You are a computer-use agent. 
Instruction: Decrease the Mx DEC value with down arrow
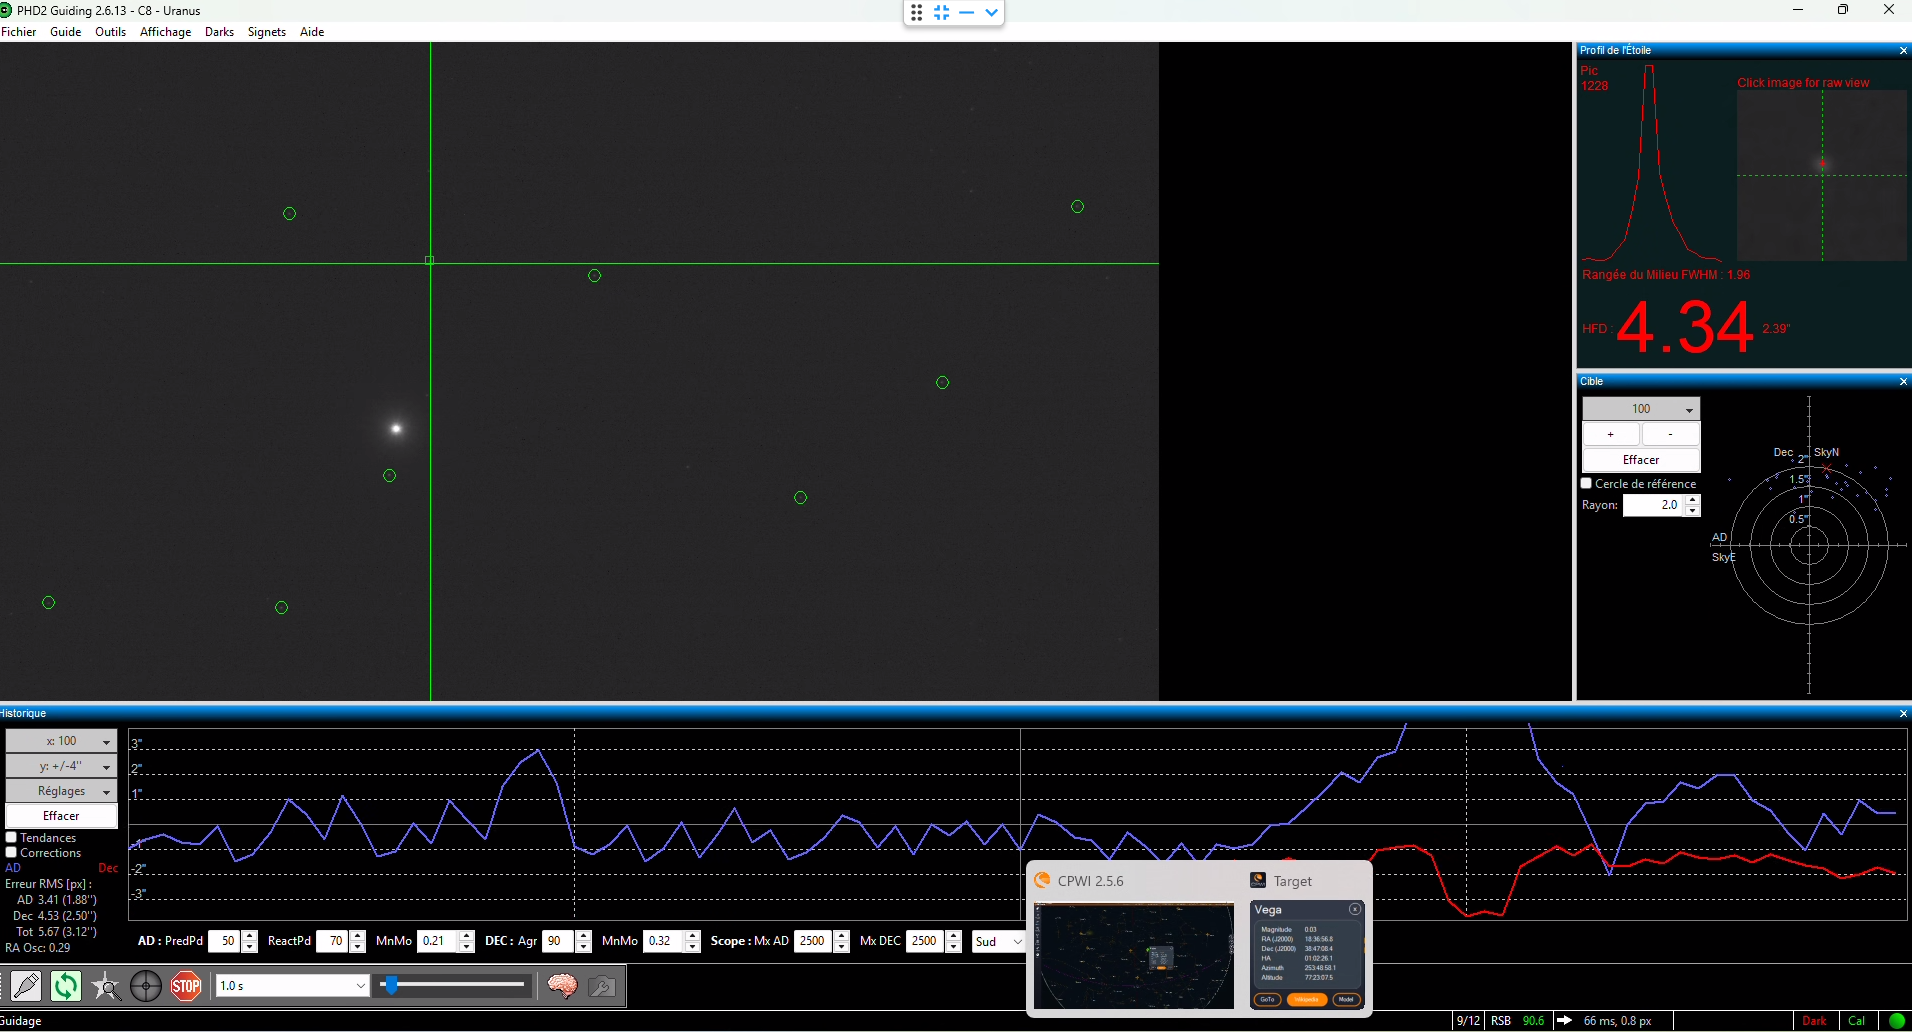point(954,947)
